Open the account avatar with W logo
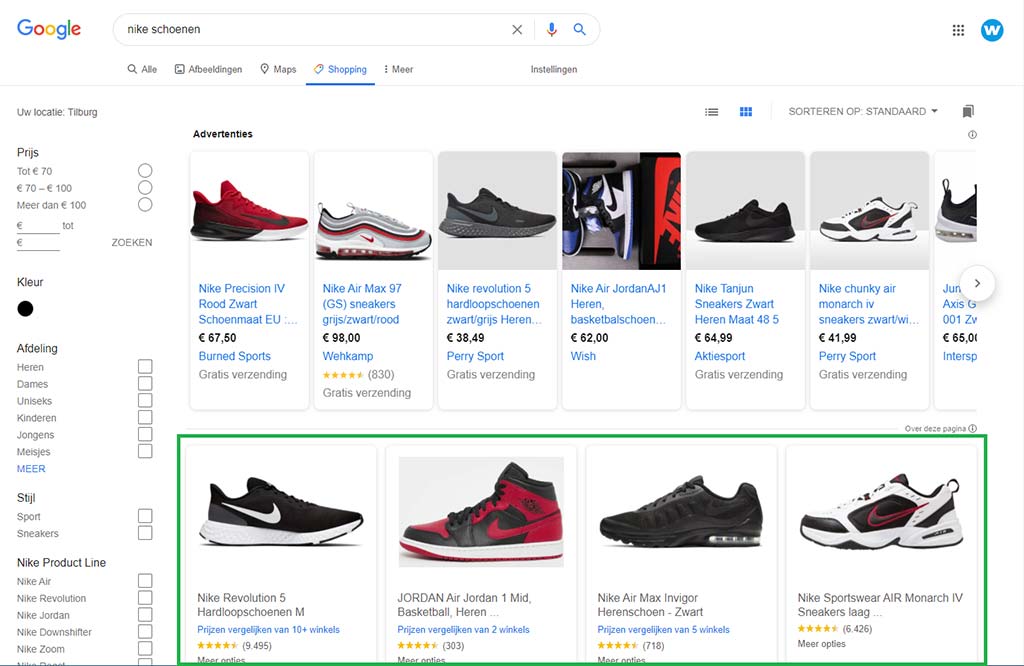The width and height of the screenshot is (1024, 666). point(992,30)
